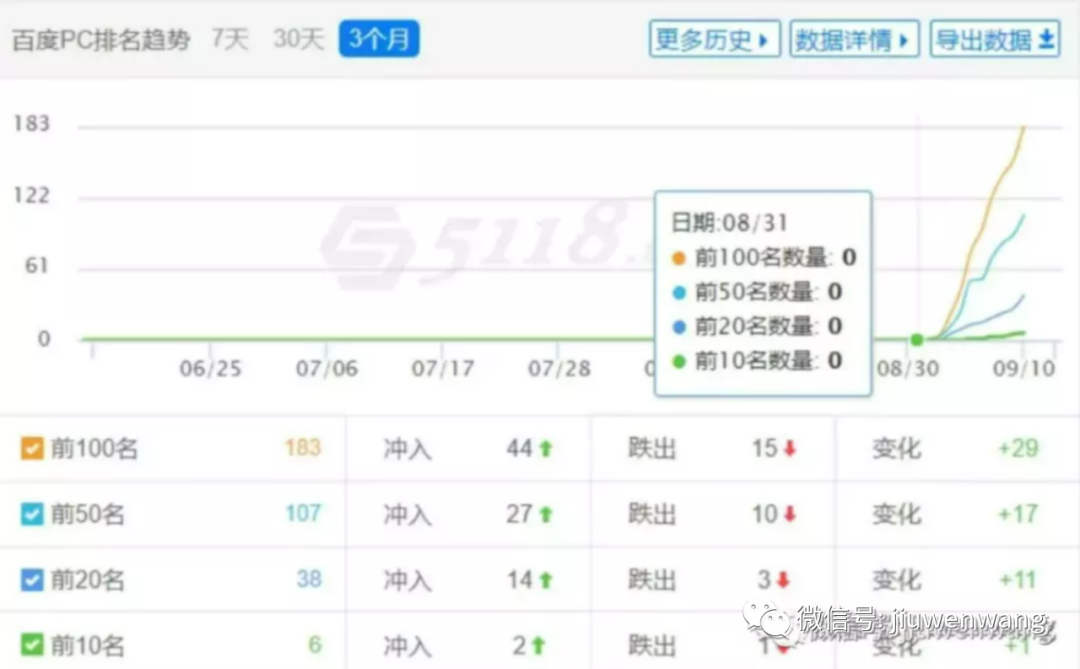Image resolution: width=1080 pixels, height=669 pixels.
Task: Click the 07/28 date label on axis
Action: [x=559, y=369]
